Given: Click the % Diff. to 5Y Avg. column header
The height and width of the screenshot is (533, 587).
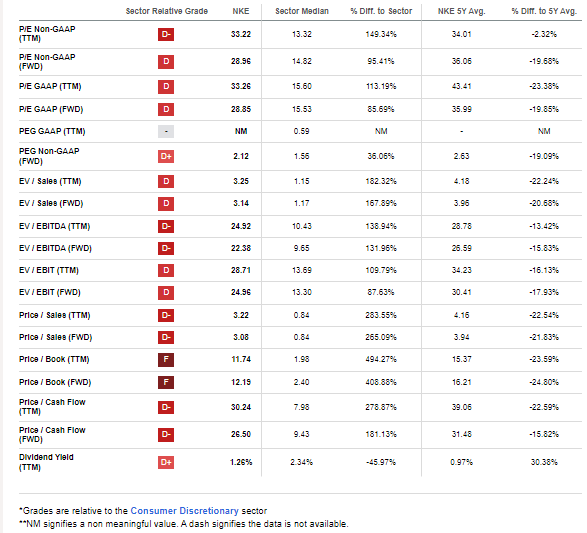Looking at the screenshot, I should [x=544, y=11].
